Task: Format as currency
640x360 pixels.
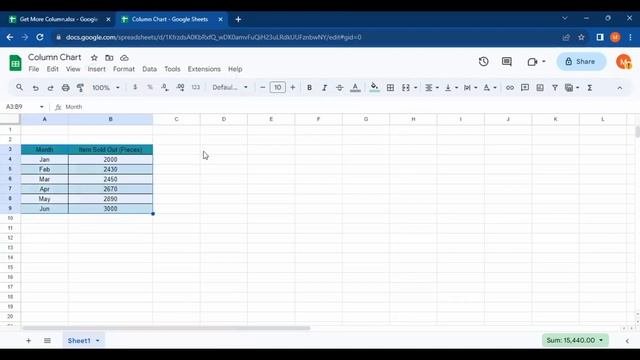Action: click(135, 87)
